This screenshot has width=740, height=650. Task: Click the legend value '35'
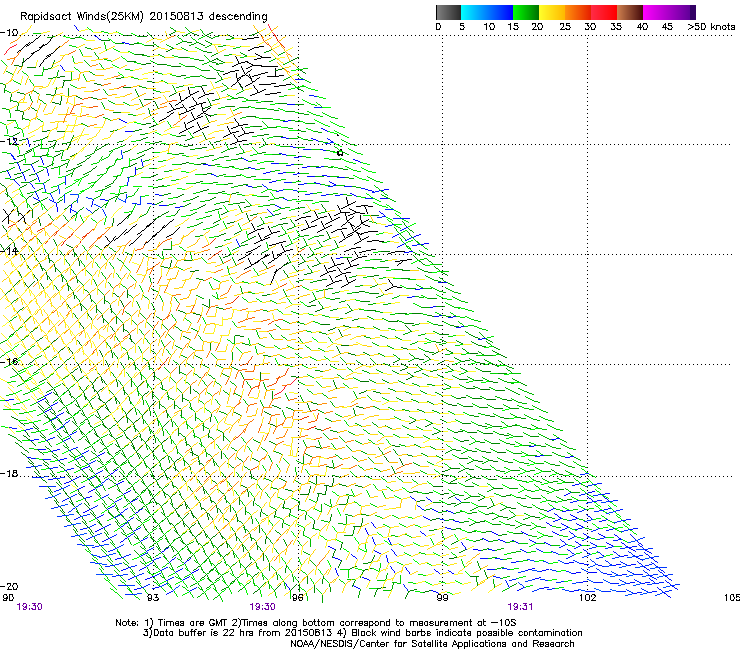click(x=616, y=26)
